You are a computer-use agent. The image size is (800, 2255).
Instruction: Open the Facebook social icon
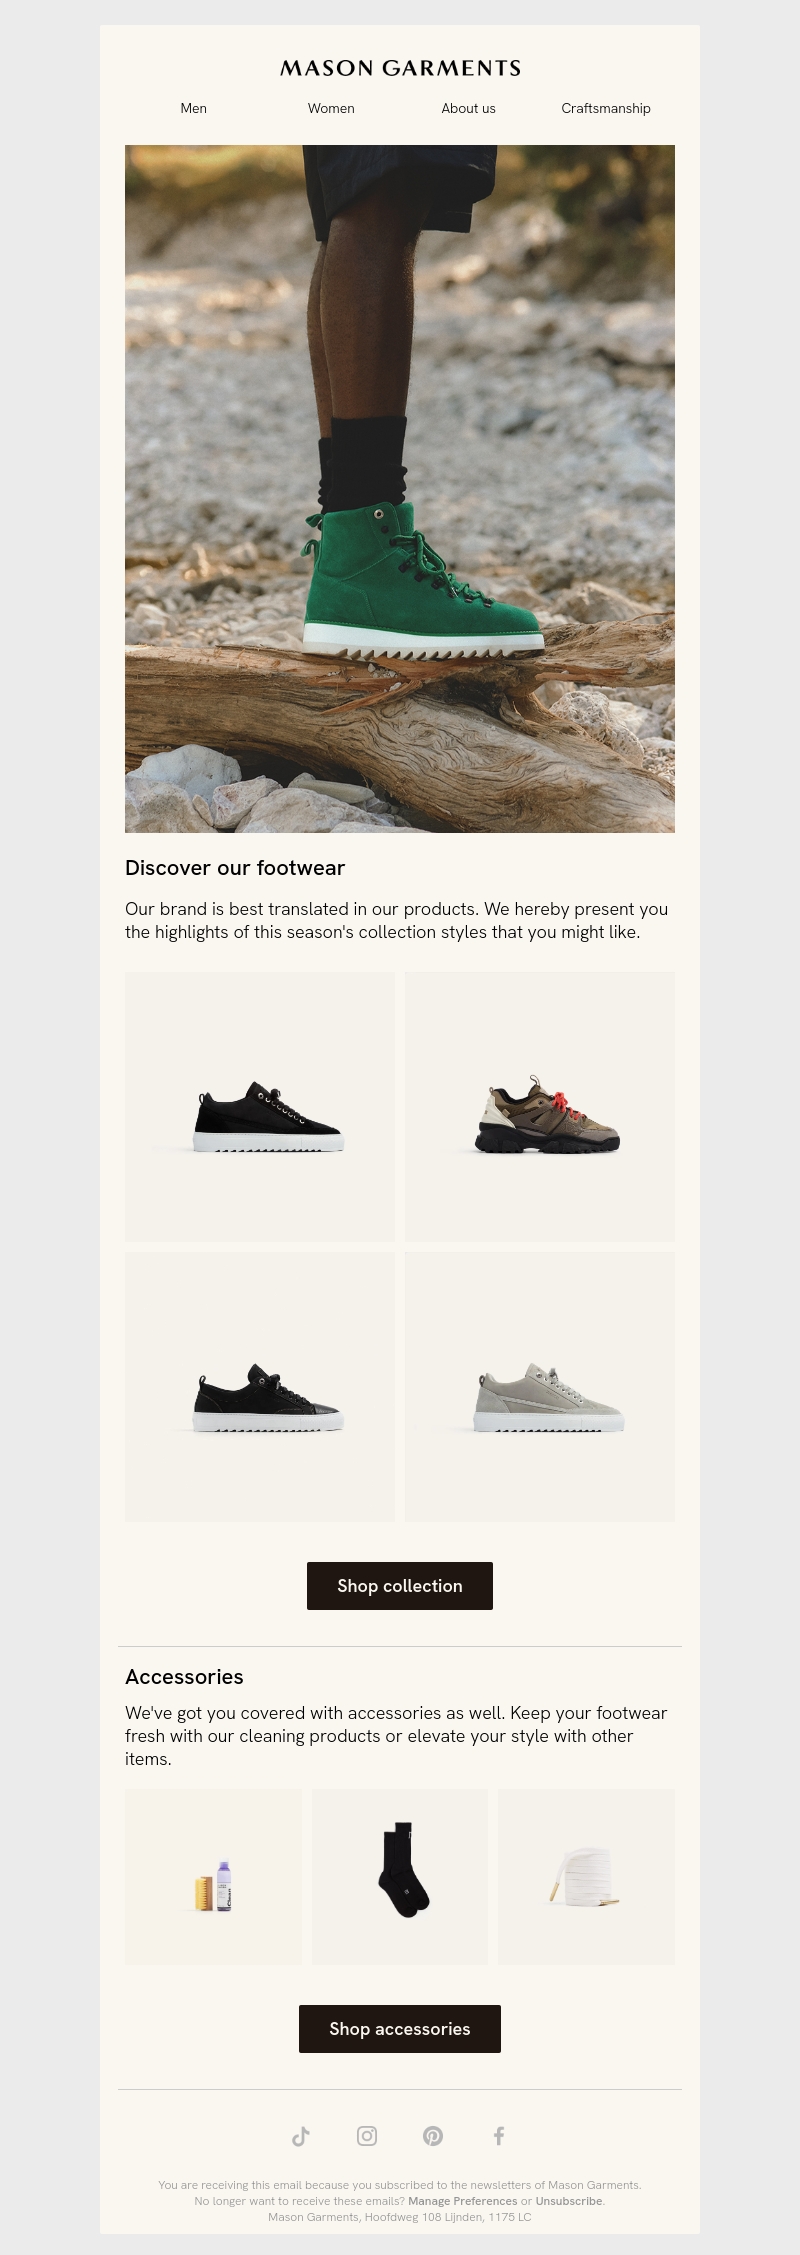499,2136
